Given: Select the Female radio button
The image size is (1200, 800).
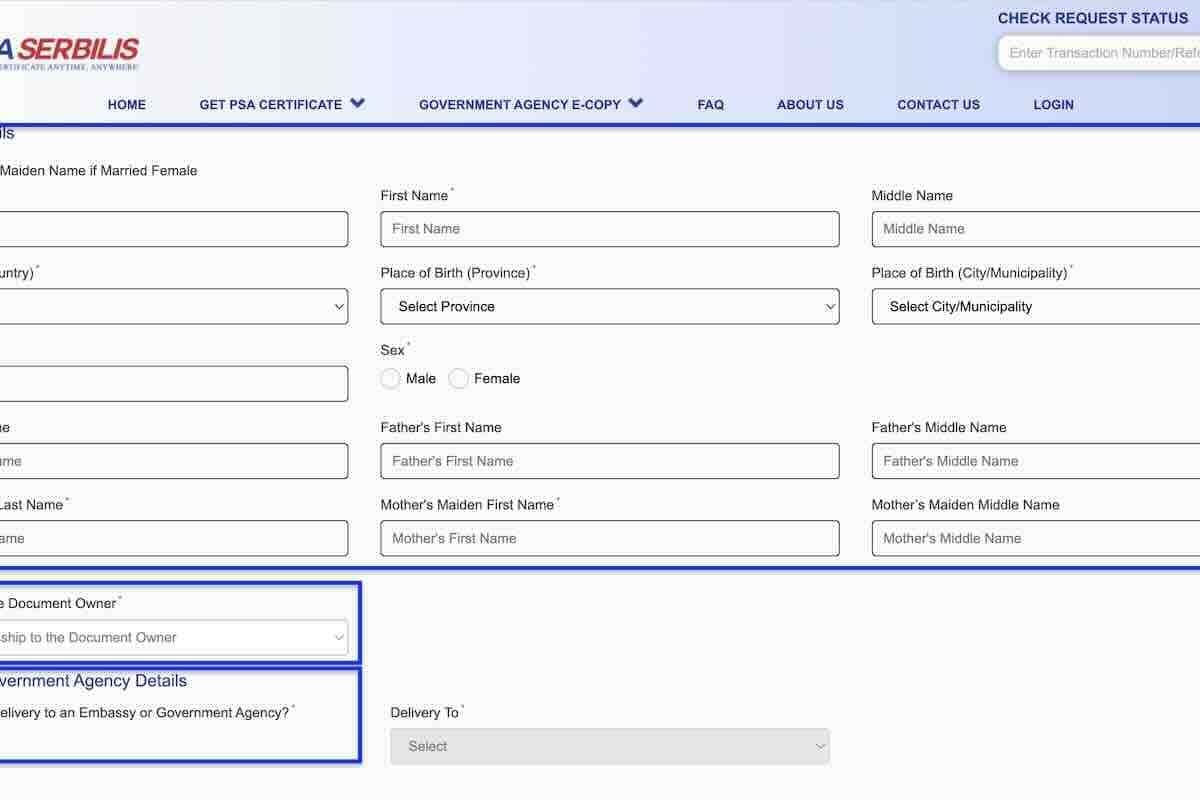Looking at the screenshot, I should (459, 379).
